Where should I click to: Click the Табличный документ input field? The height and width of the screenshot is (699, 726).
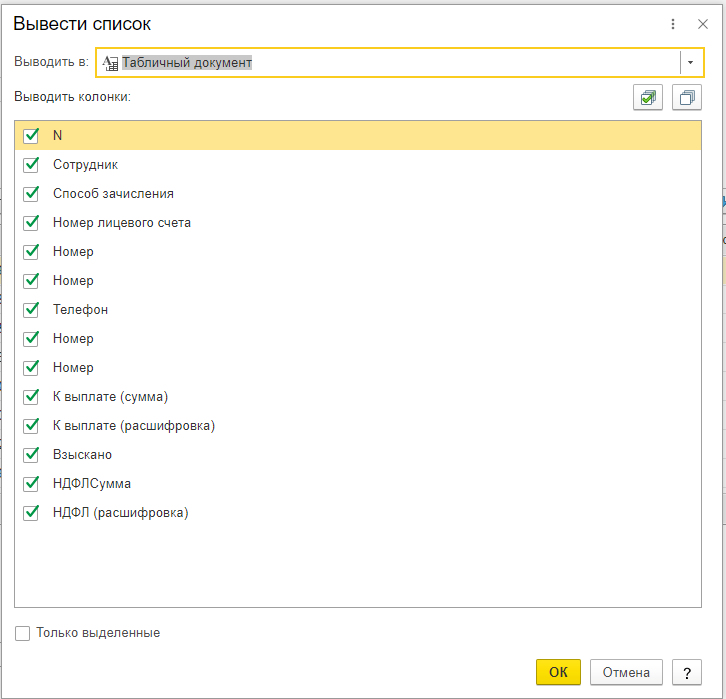[400, 62]
